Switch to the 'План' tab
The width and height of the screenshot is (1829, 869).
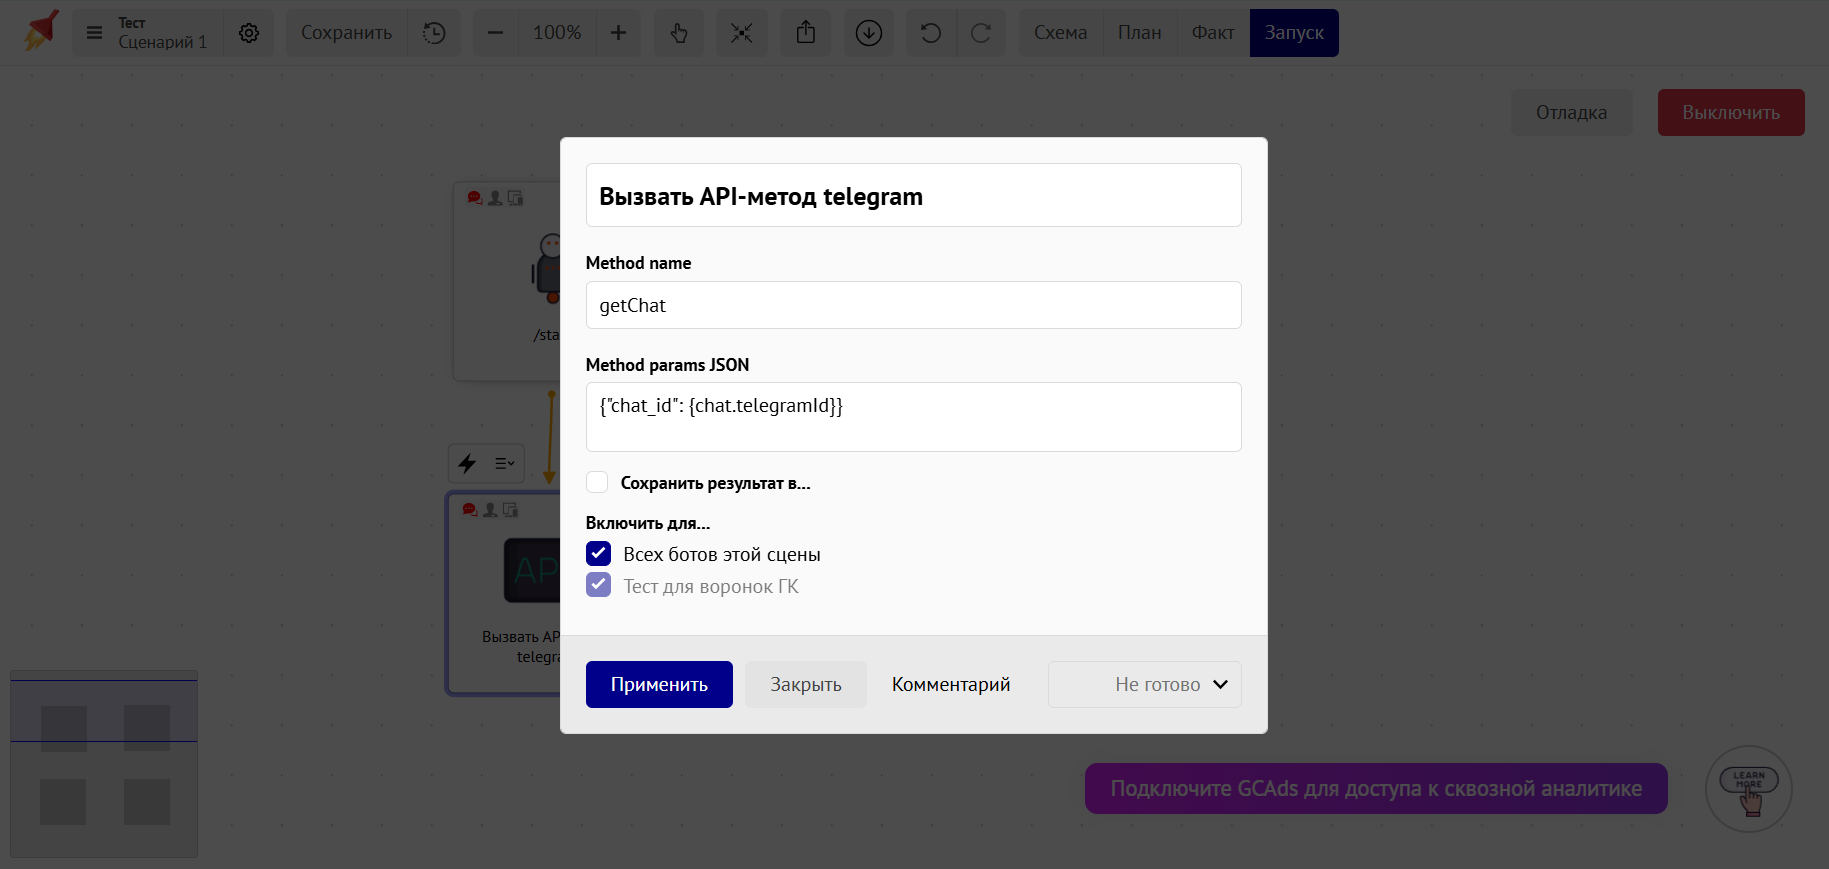tap(1139, 33)
